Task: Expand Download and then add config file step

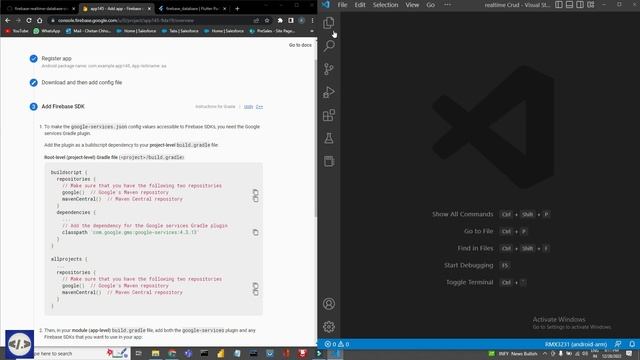Action: pyautogui.click(x=82, y=82)
